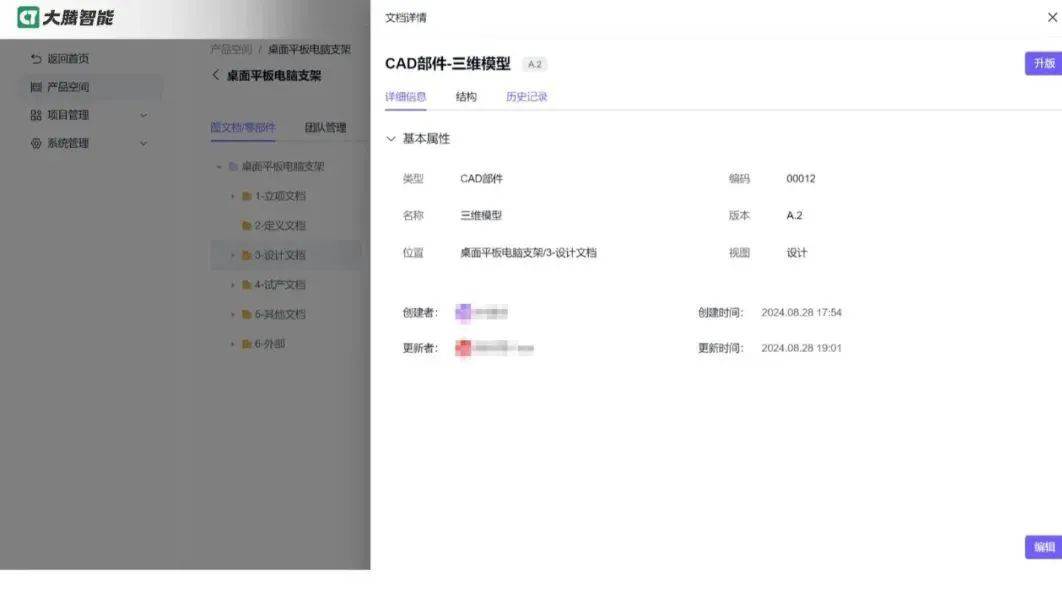Open the 项目管理 submenu chevron
The height and width of the screenshot is (591, 1062).
[143, 114]
